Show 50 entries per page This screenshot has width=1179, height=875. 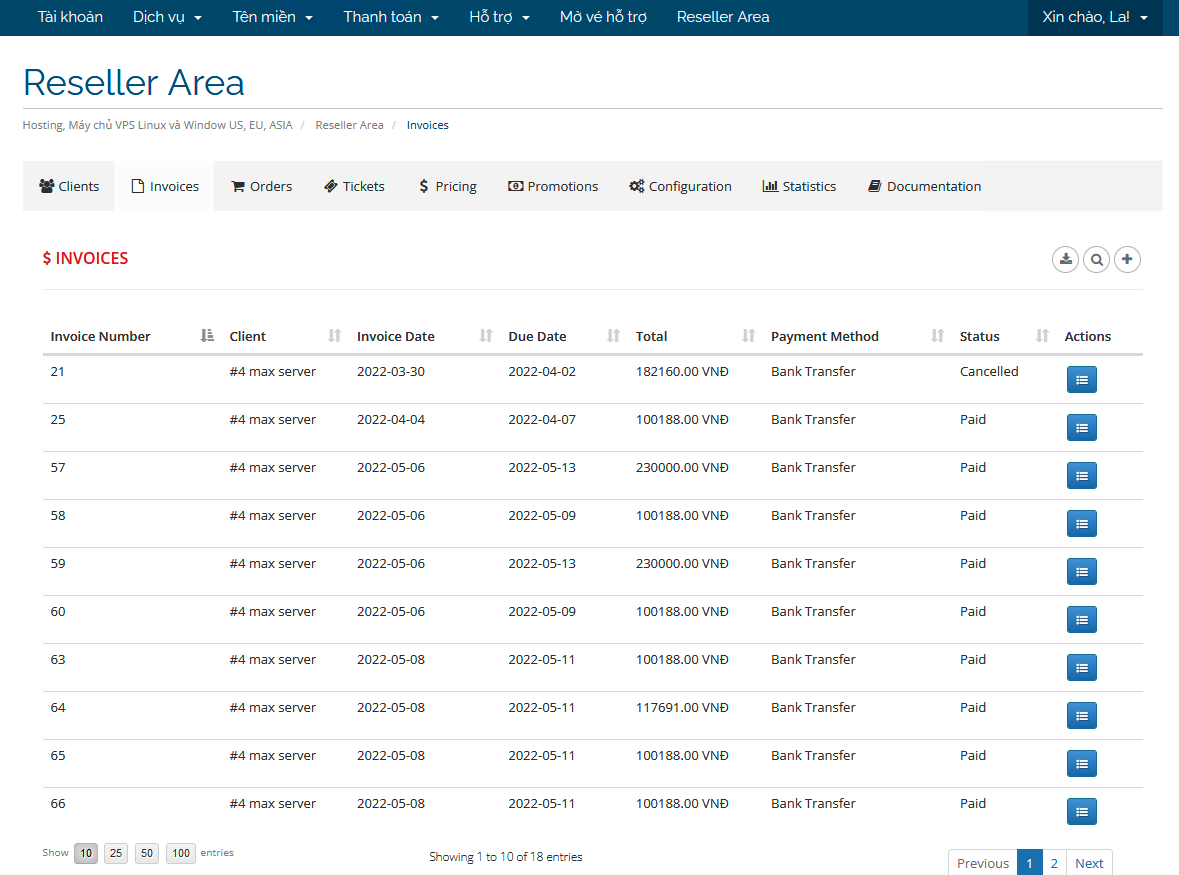tap(147, 854)
